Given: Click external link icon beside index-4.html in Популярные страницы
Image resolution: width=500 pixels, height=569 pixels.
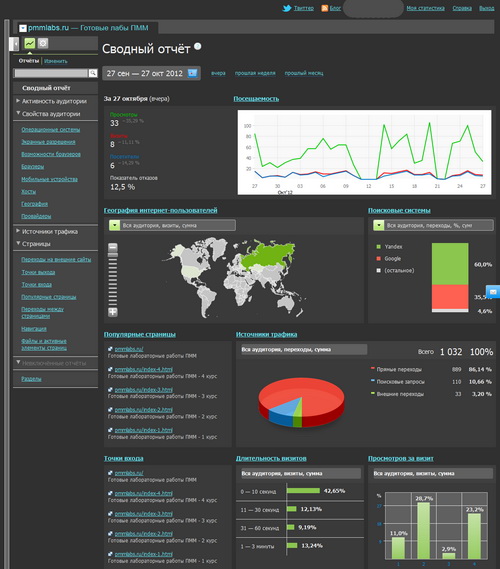Looking at the screenshot, I should [110, 369].
